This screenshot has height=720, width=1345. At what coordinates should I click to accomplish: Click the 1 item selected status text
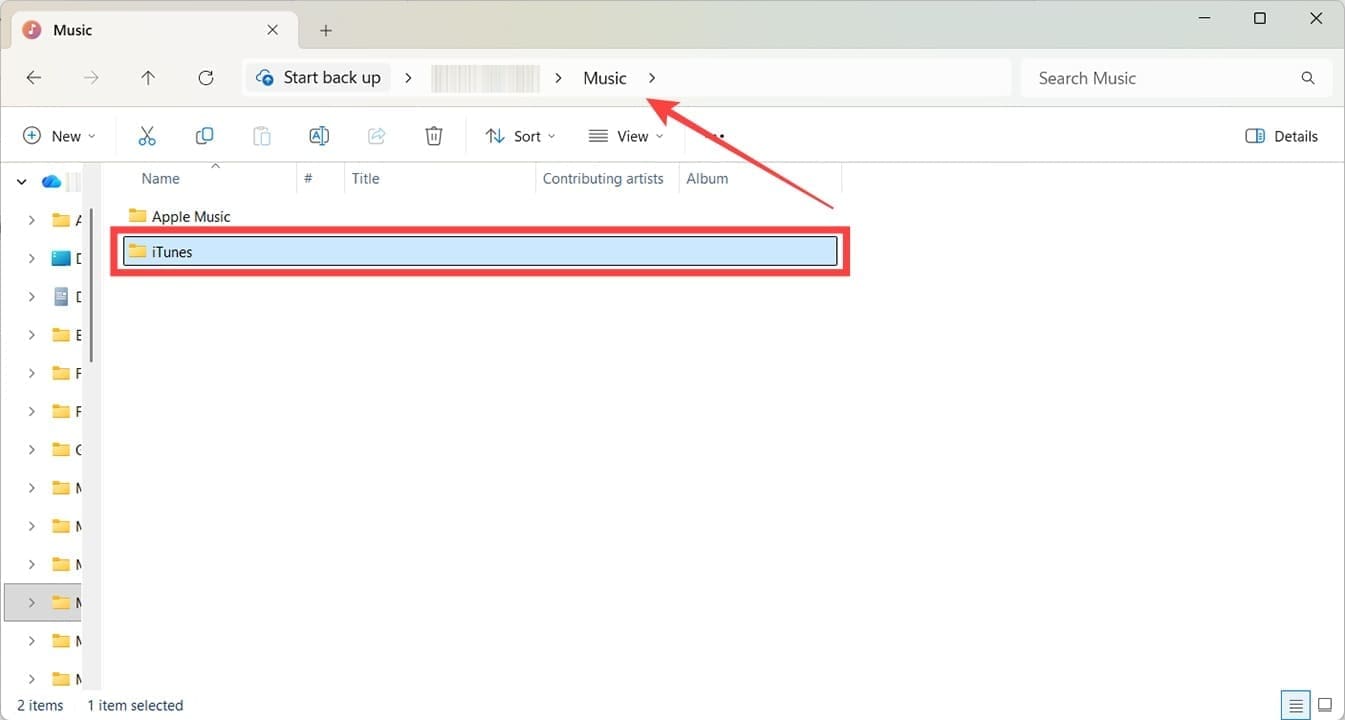tap(135, 705)
